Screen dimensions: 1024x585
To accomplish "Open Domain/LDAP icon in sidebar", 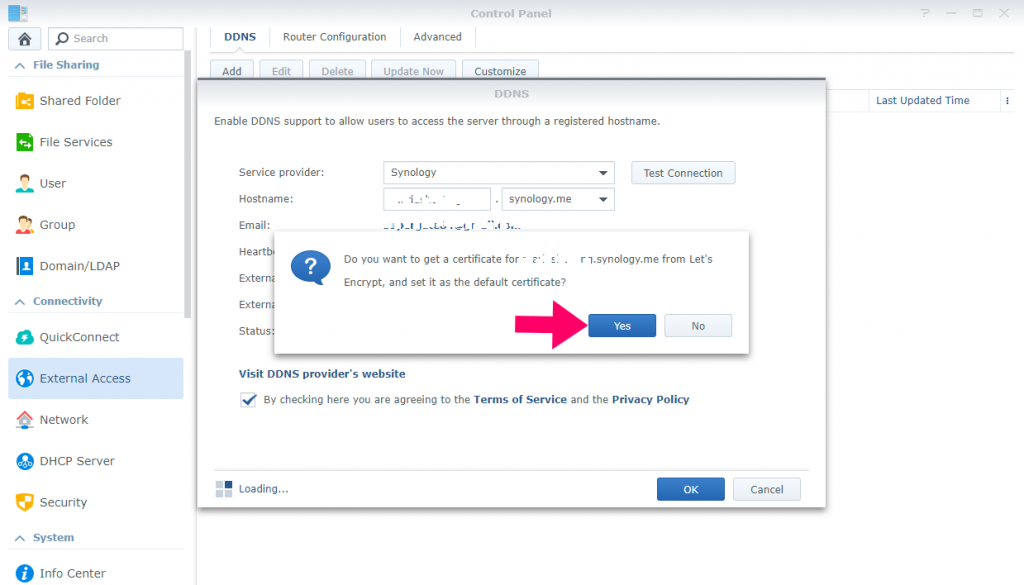I will click(x=25, y=267).
